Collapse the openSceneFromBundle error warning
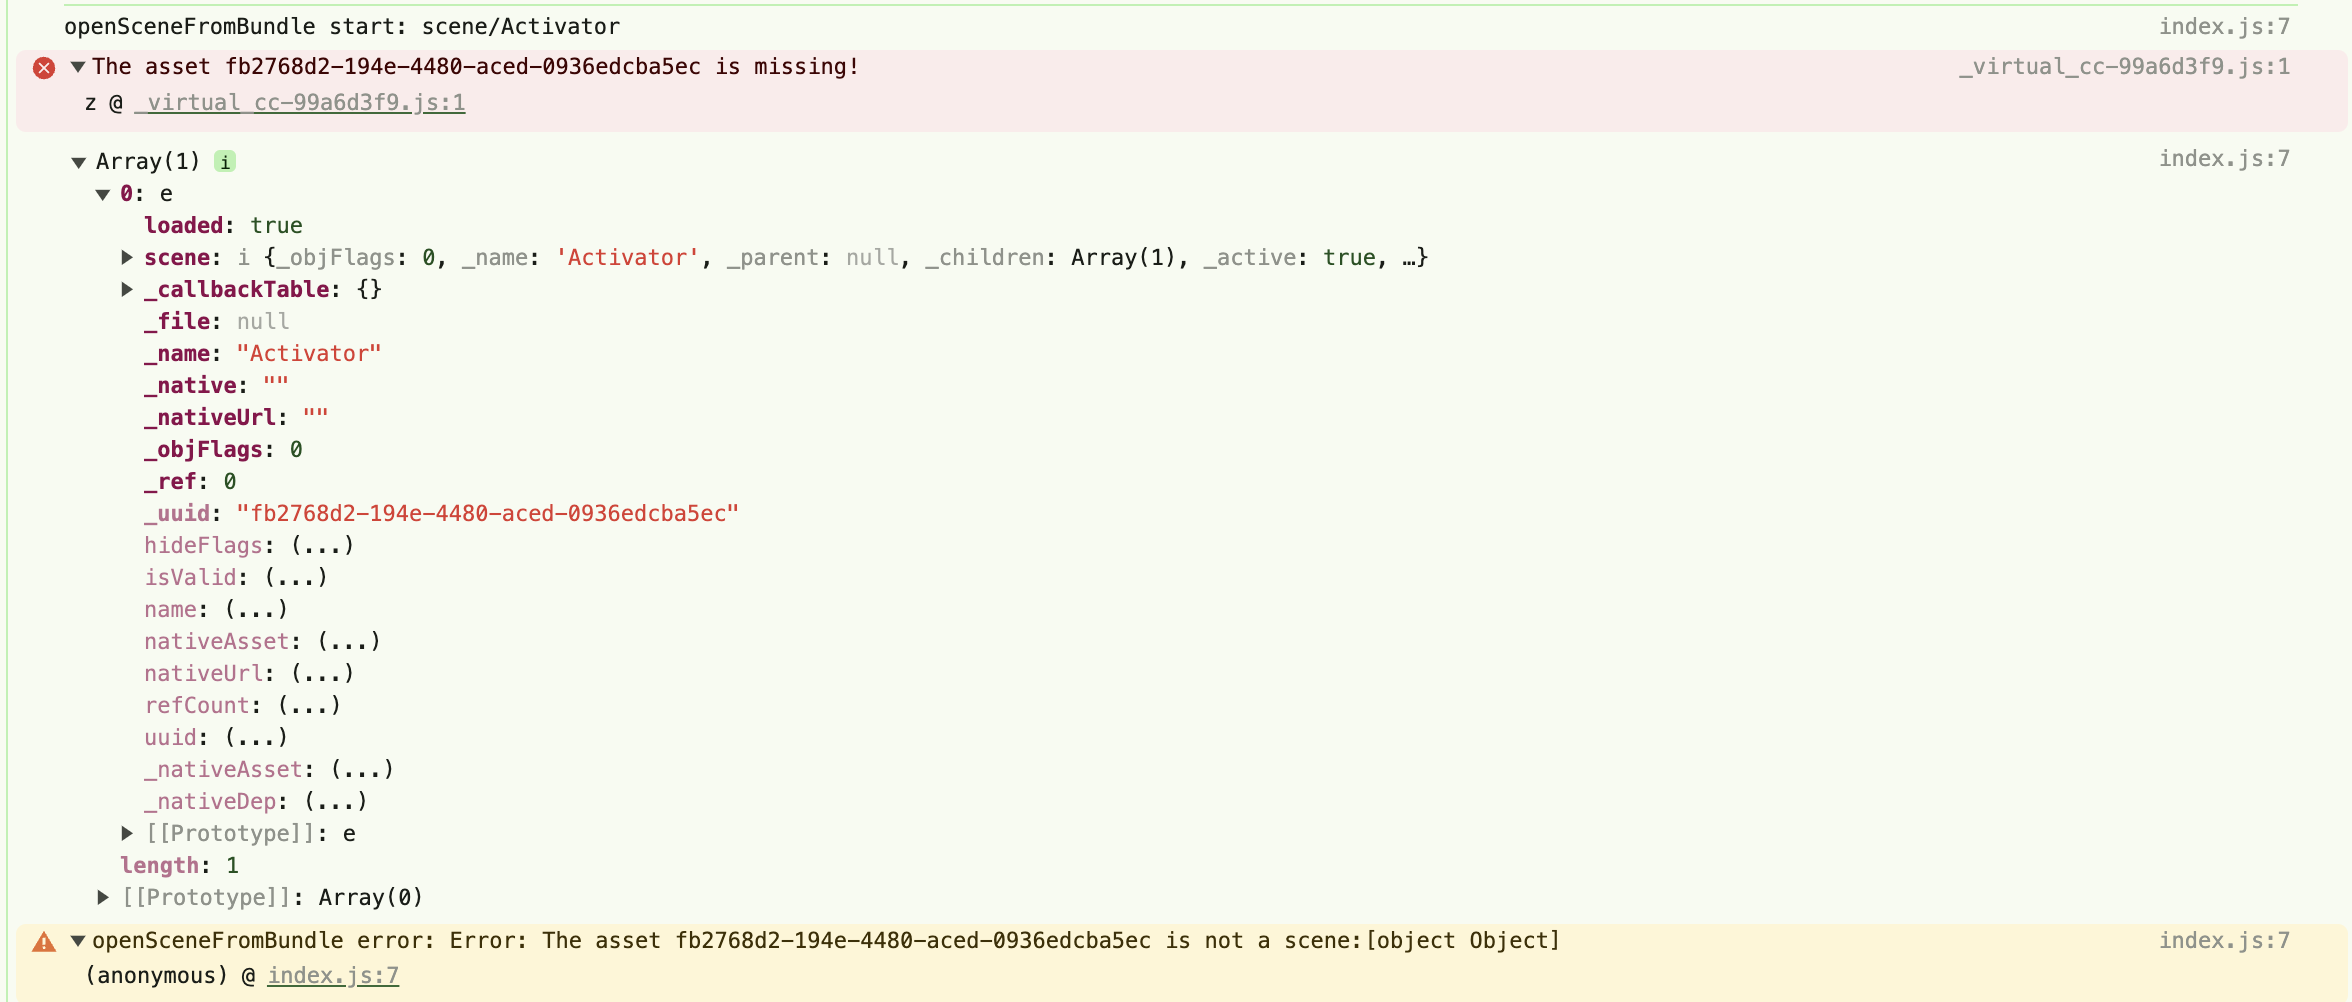The image size is (2352, 1002). 78,941
